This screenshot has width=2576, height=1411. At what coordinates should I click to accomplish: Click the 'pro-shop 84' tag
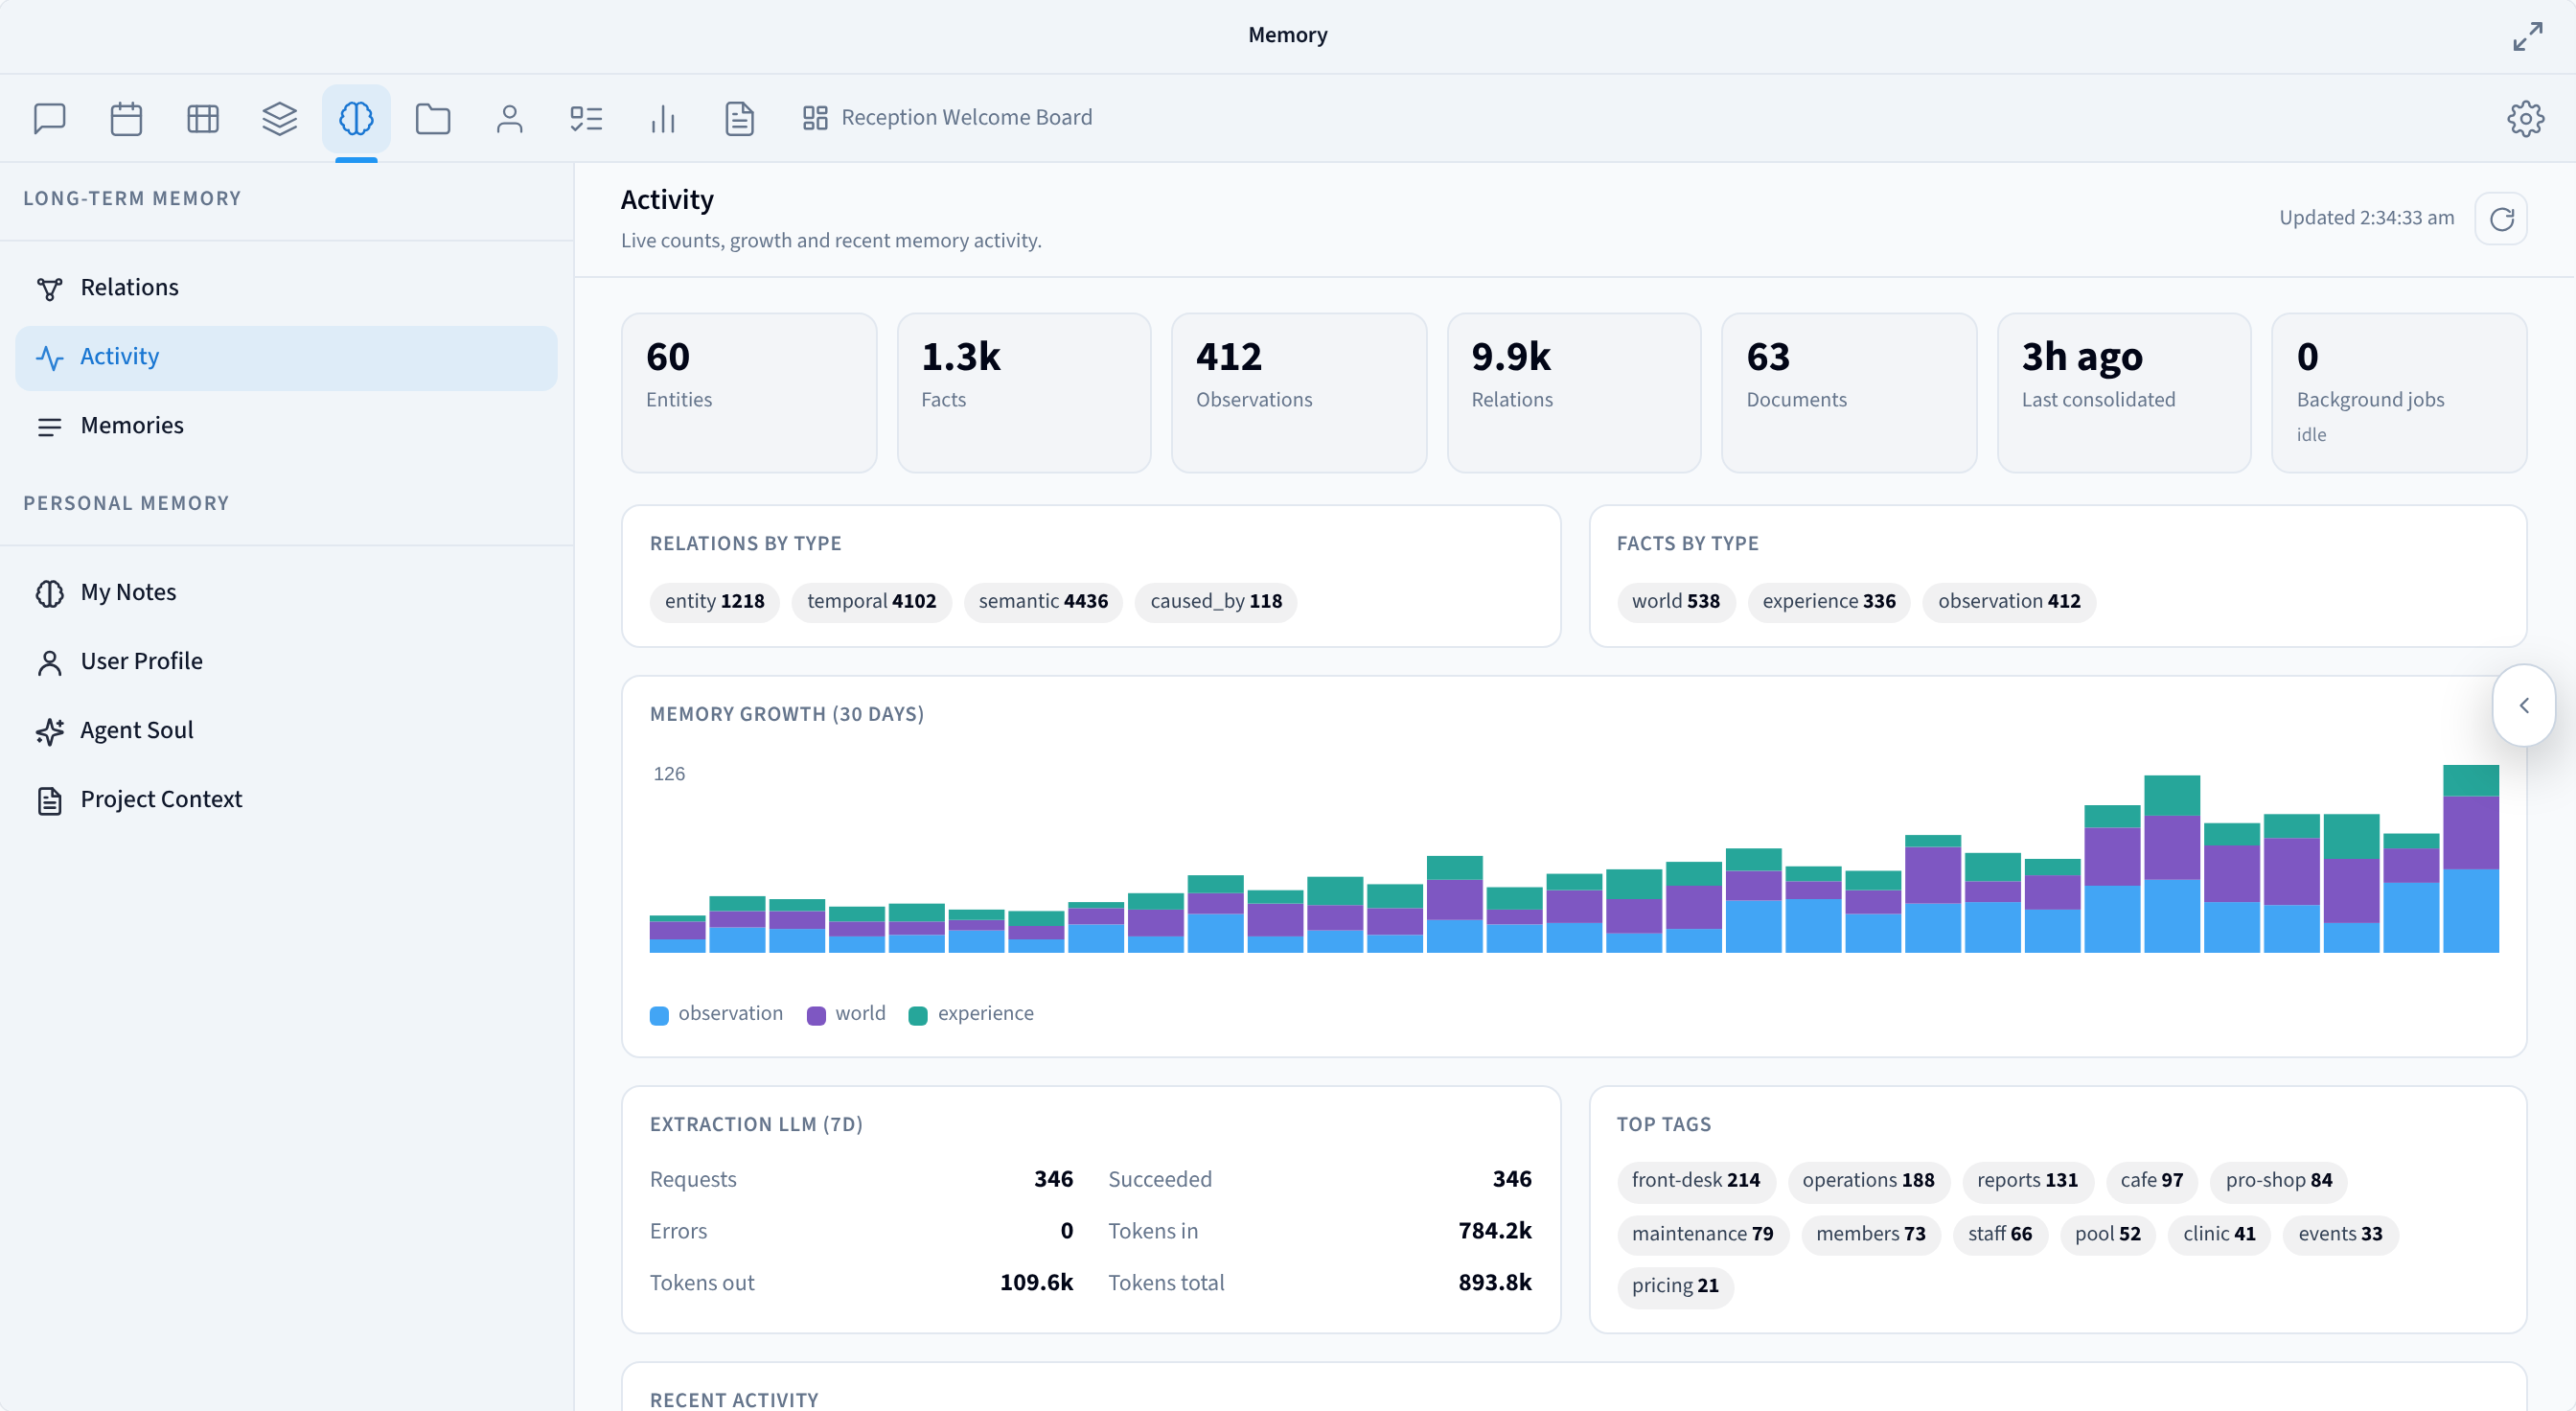(2279, 1180)
